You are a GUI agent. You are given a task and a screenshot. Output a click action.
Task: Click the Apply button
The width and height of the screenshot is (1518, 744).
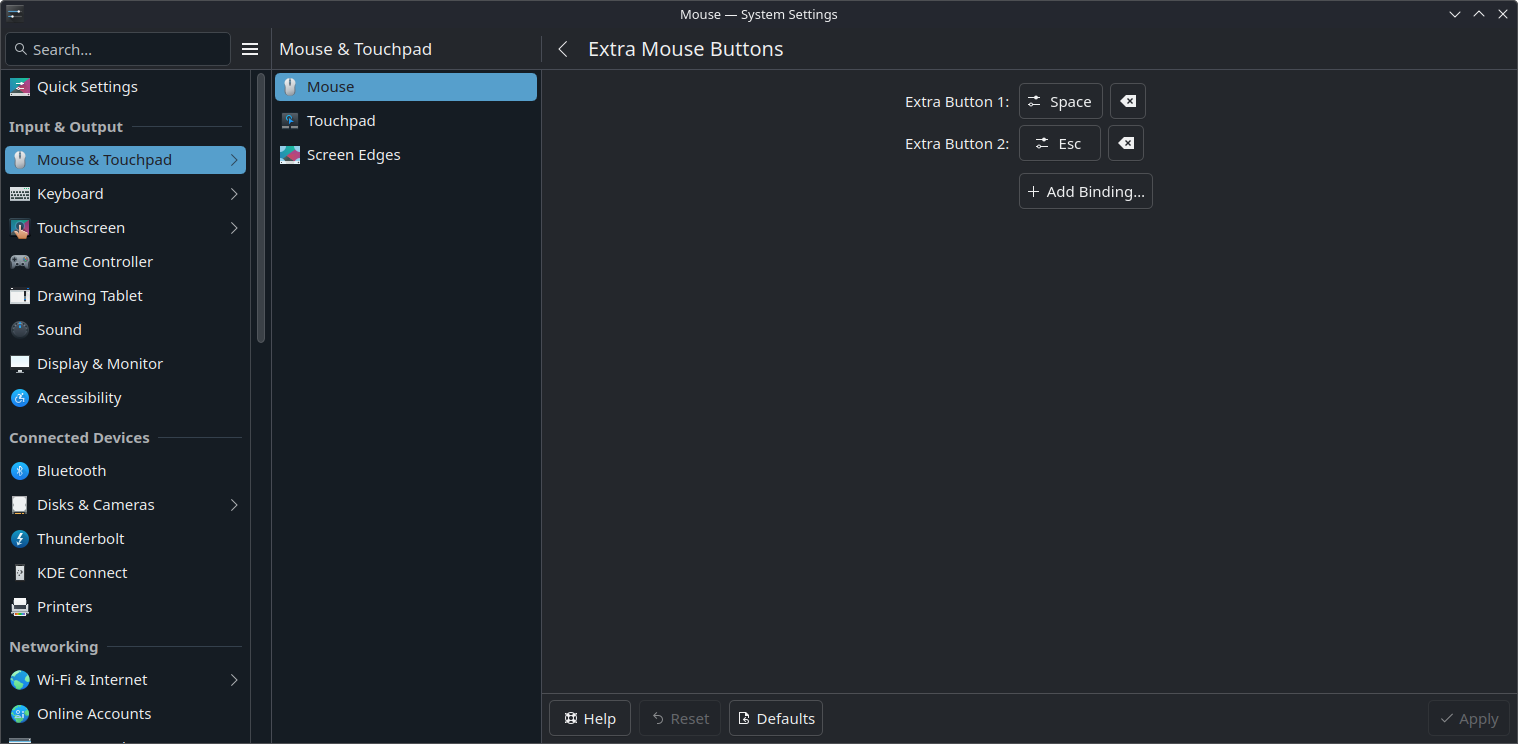click(x=1469, y=718)
